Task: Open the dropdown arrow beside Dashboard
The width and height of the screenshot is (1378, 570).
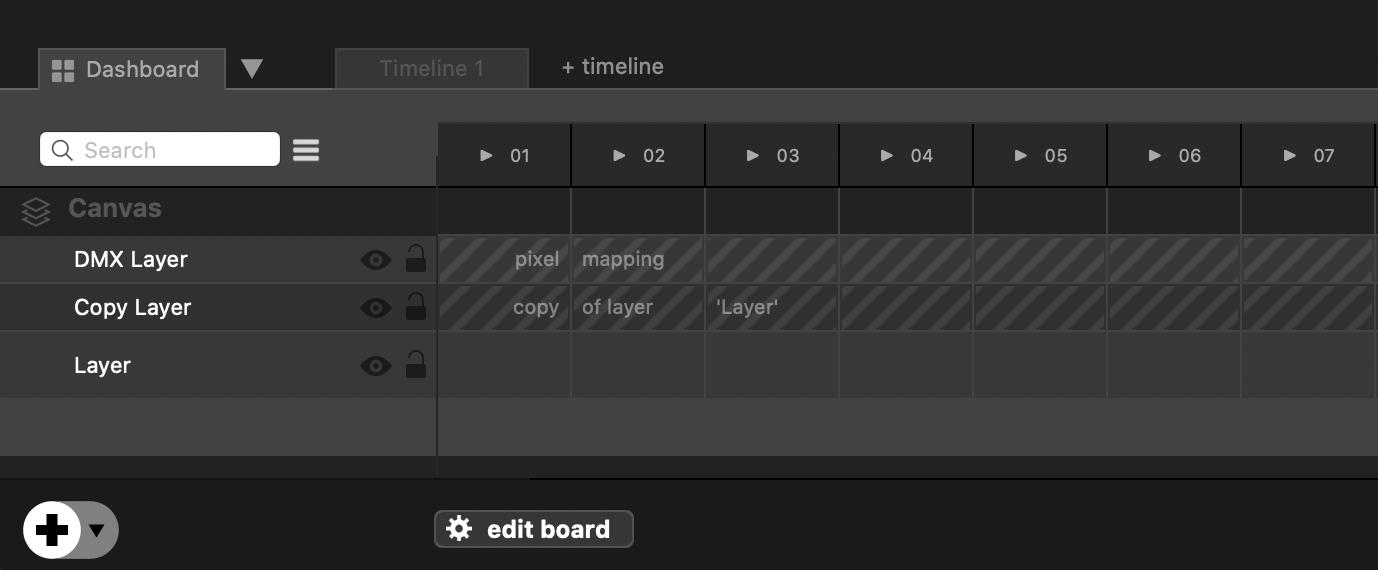Action: pyautogui.click(x=252, y=68)
